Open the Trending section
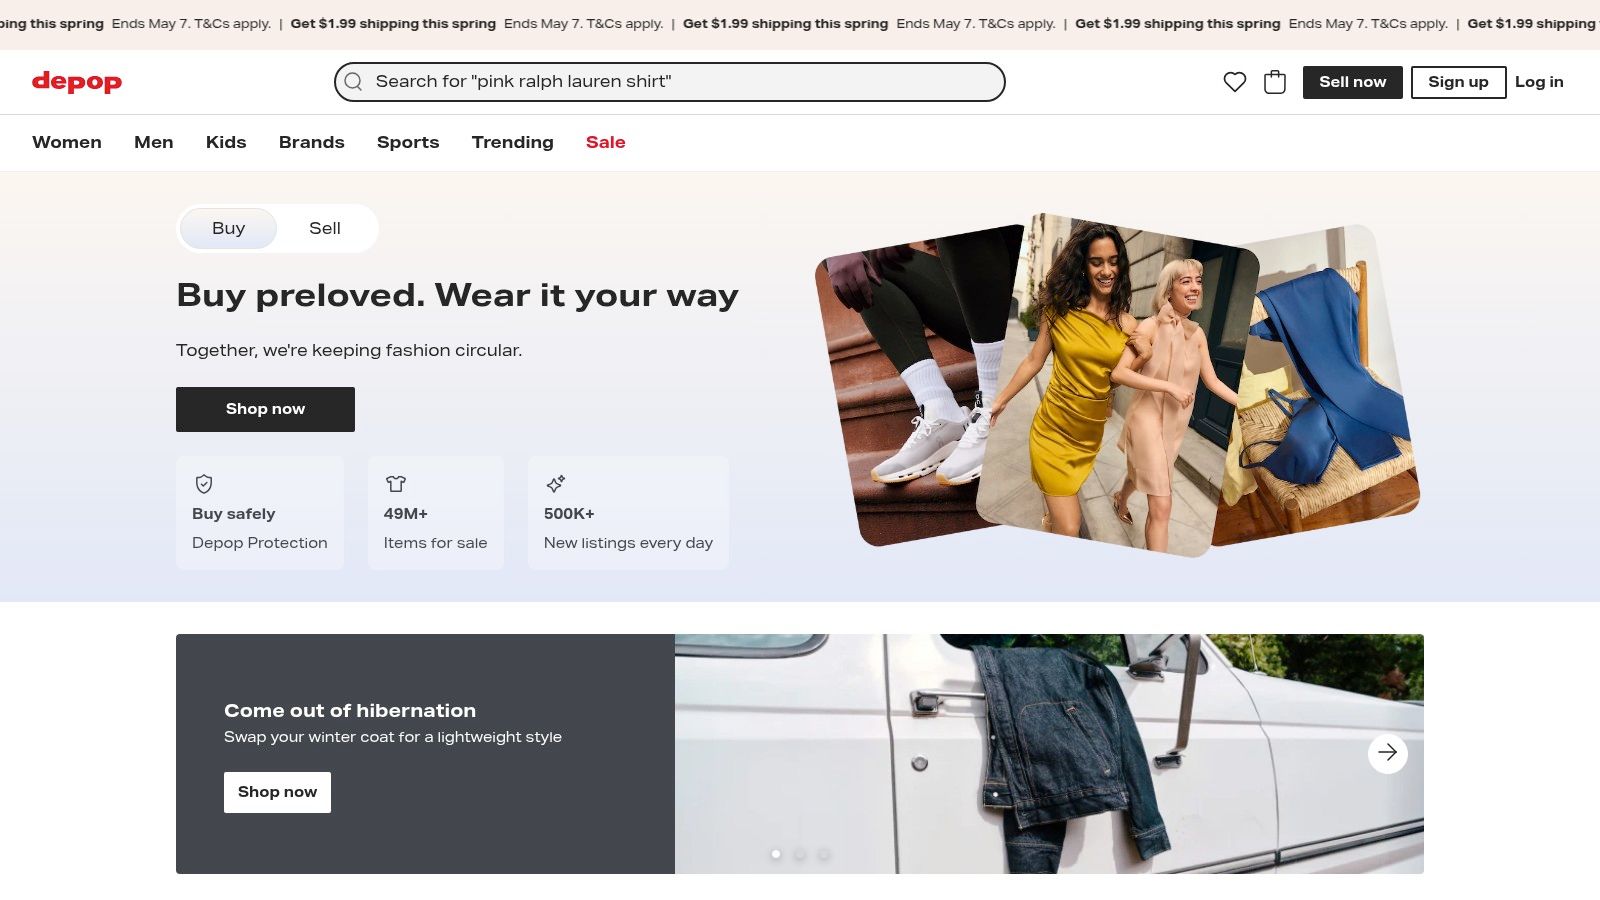 (512, 142)
